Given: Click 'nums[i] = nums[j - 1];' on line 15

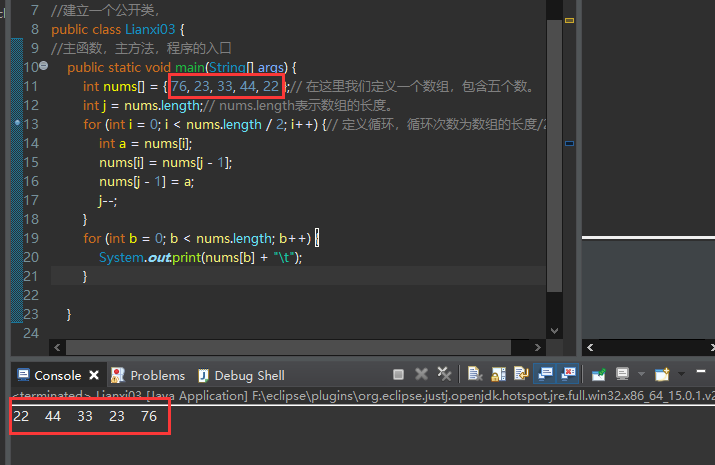Looking at the screenshot, I should pyautogui.click(x=166, y=163).
